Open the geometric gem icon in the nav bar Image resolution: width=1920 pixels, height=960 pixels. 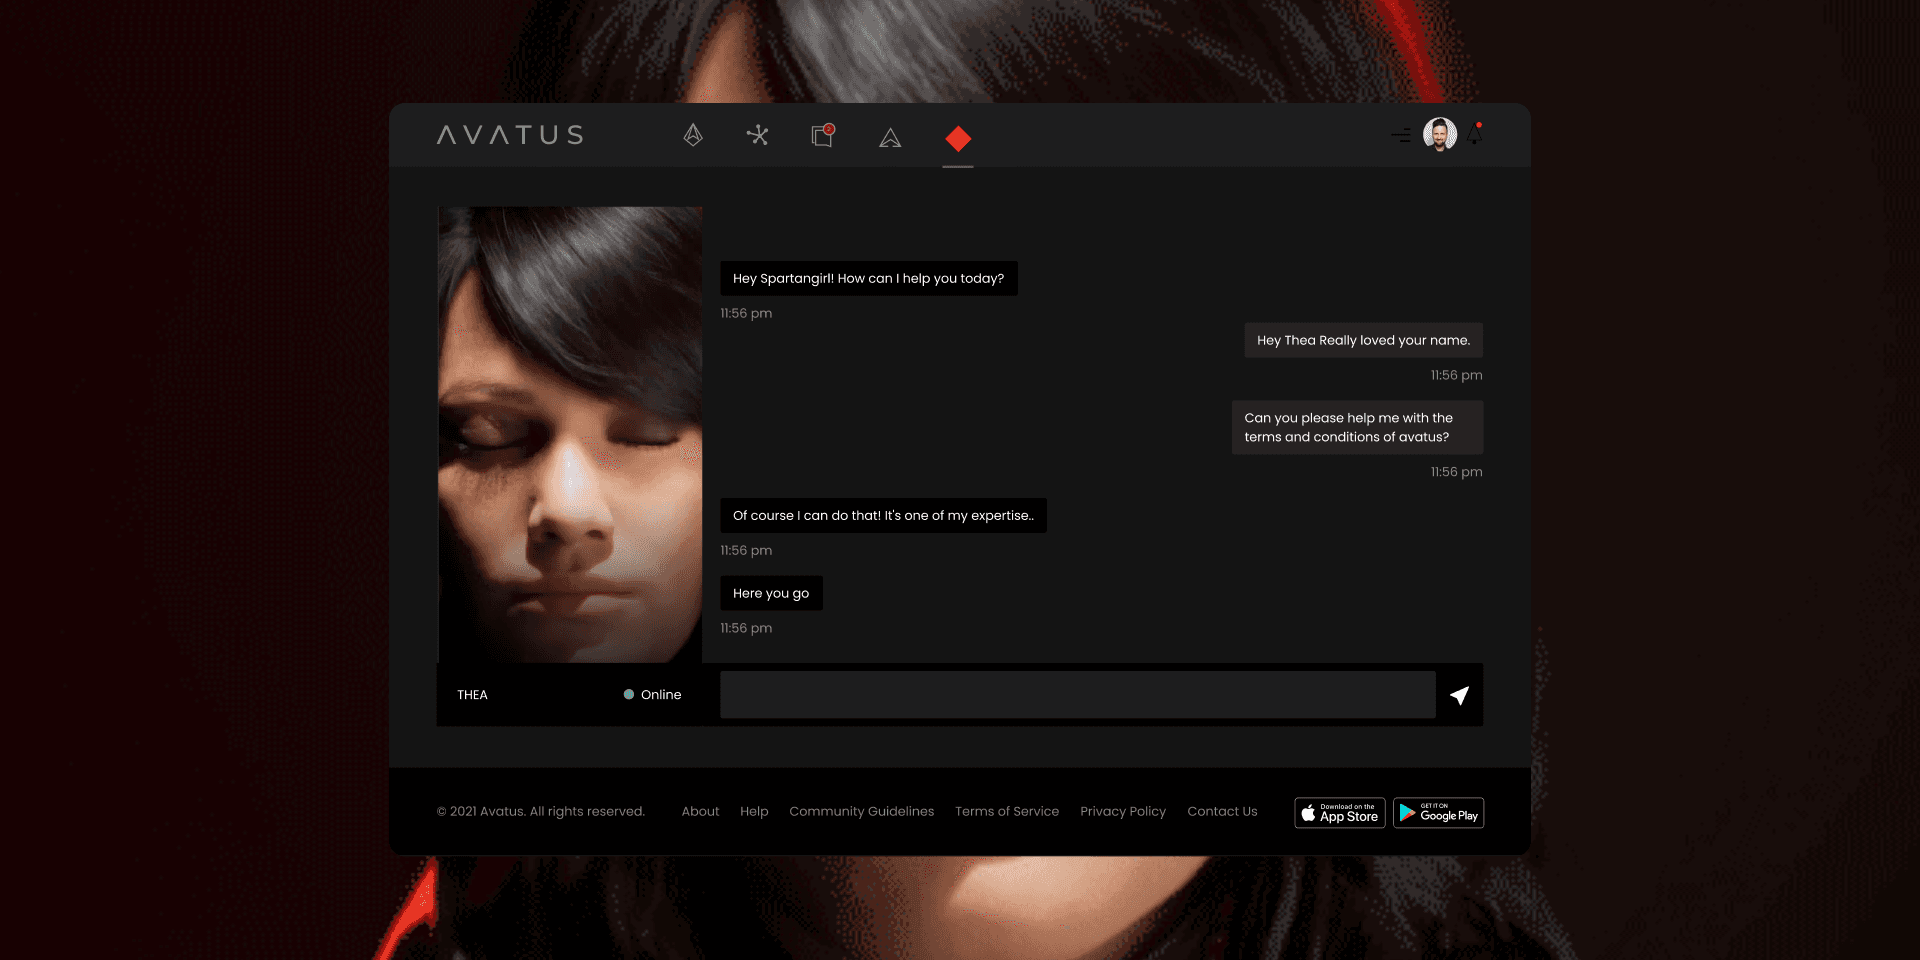(693, 135)
